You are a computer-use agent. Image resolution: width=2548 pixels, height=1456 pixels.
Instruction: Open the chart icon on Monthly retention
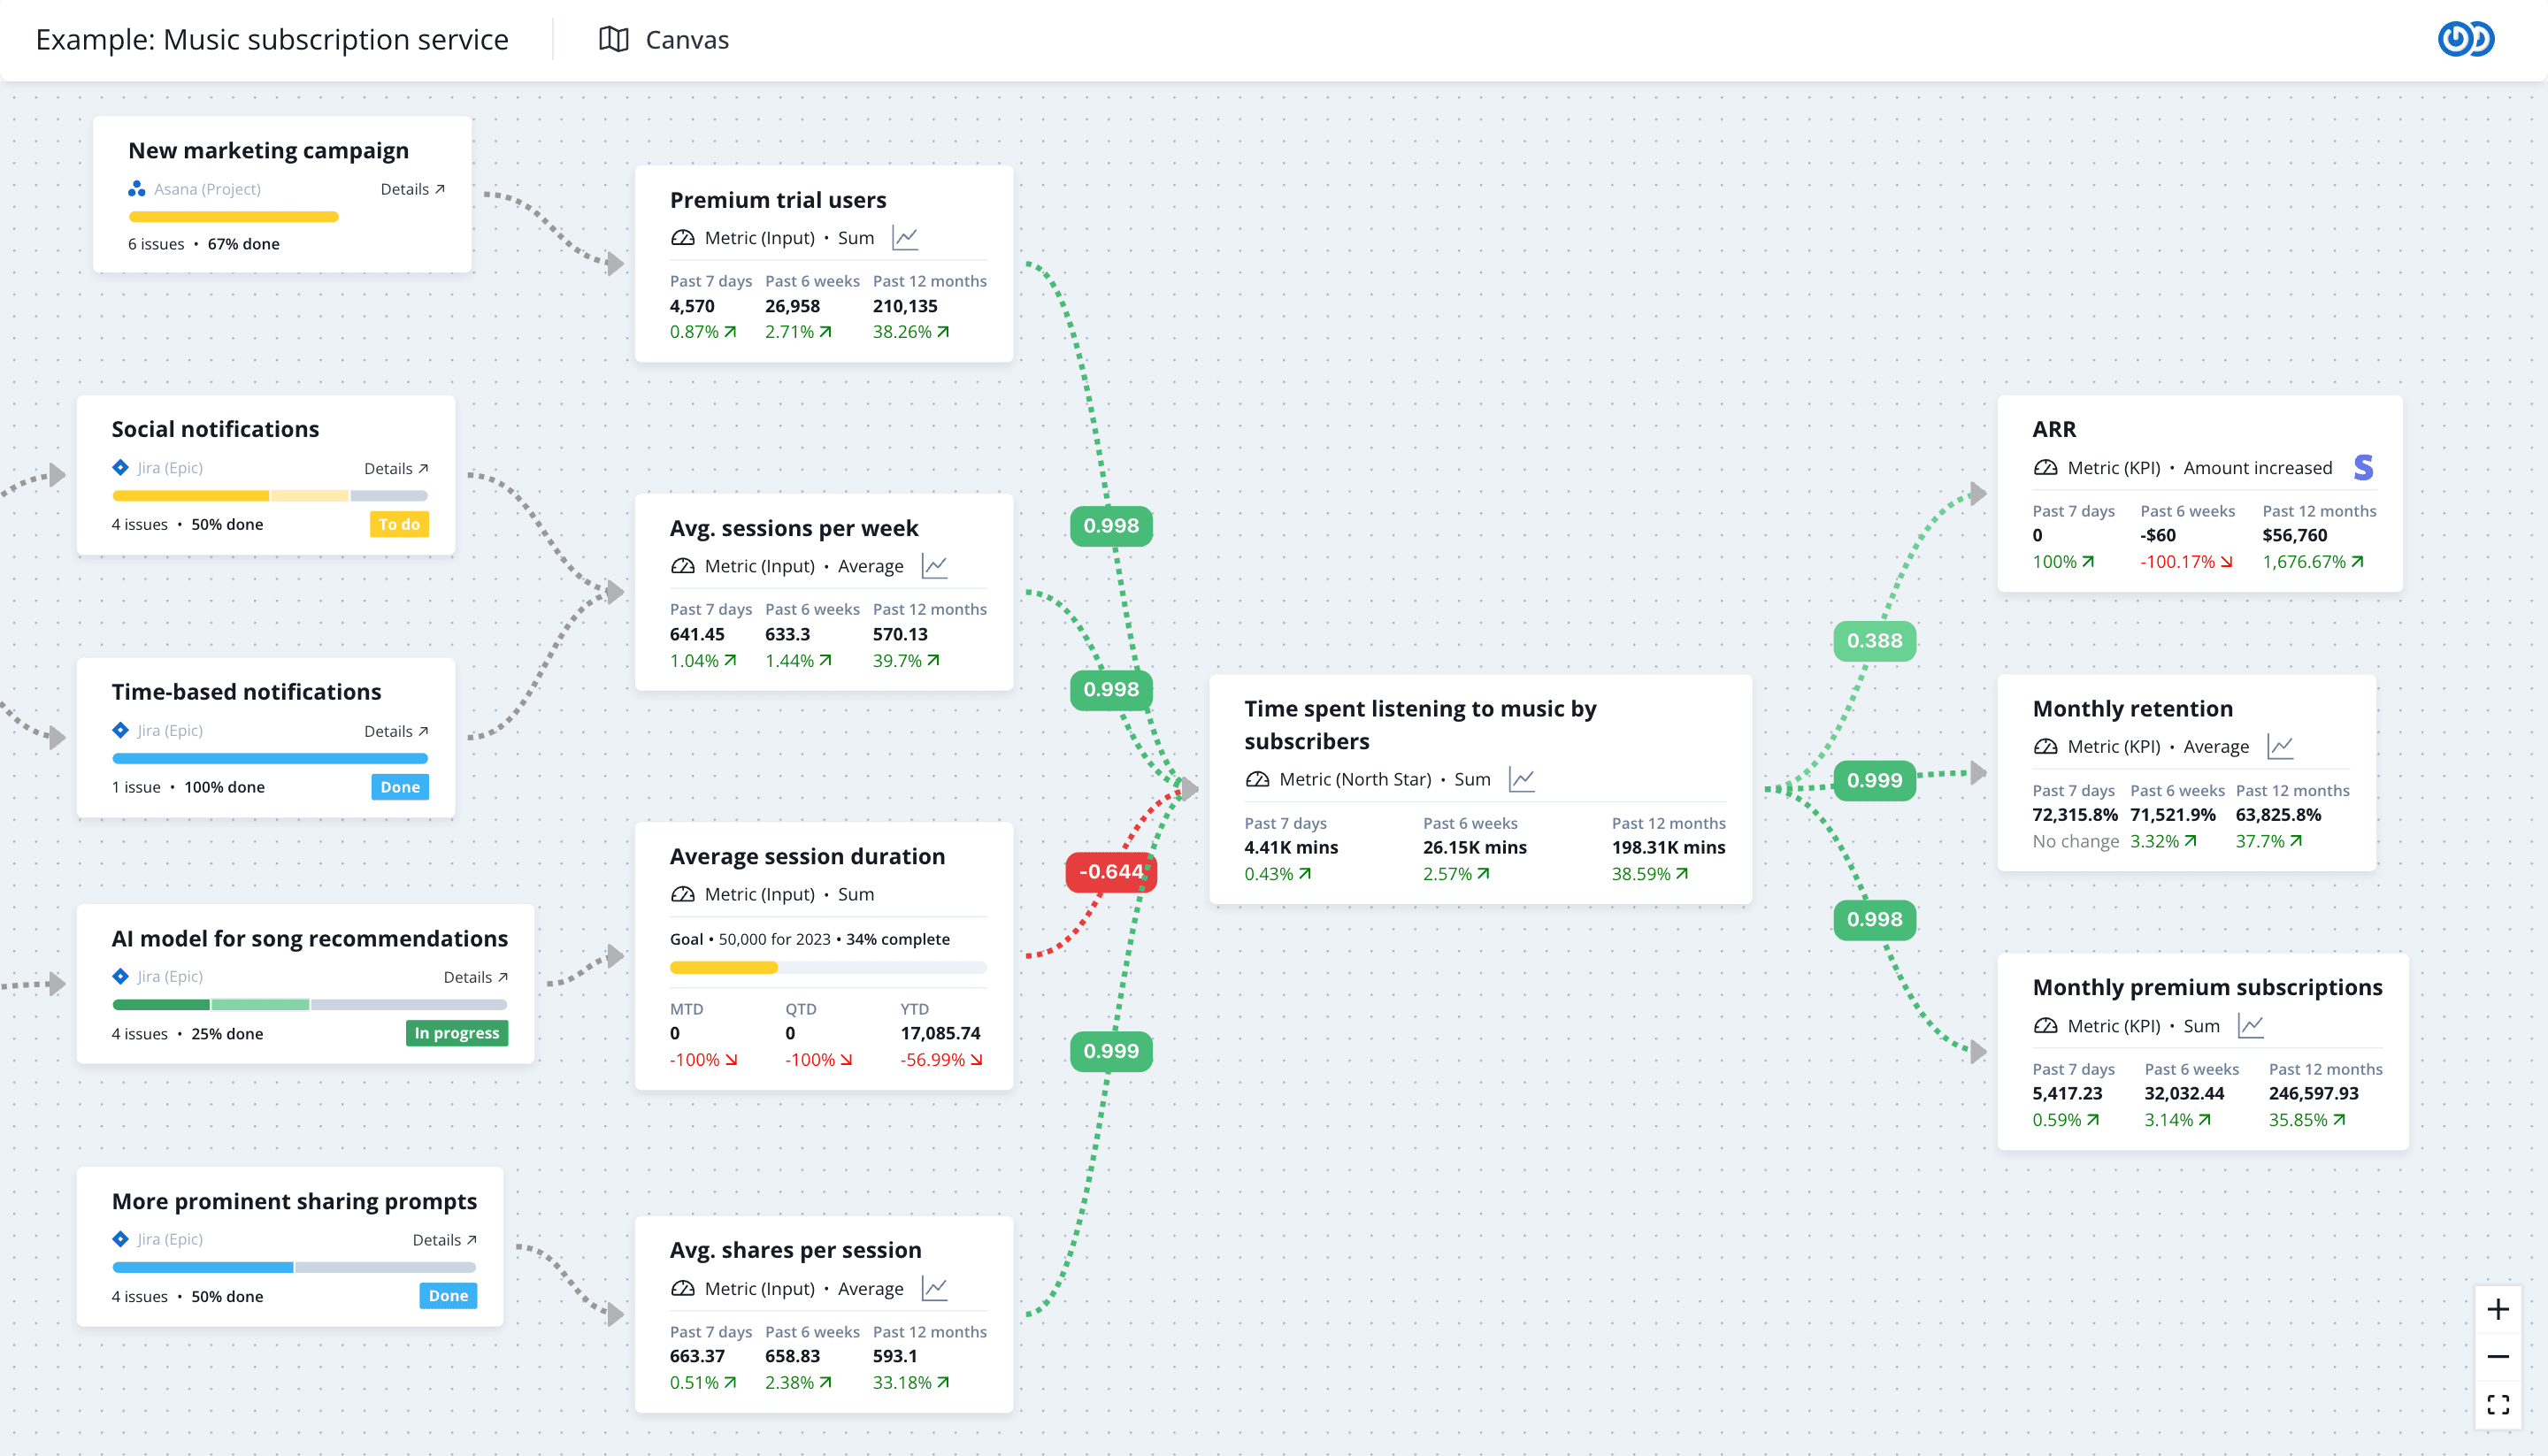(2283, 746)
